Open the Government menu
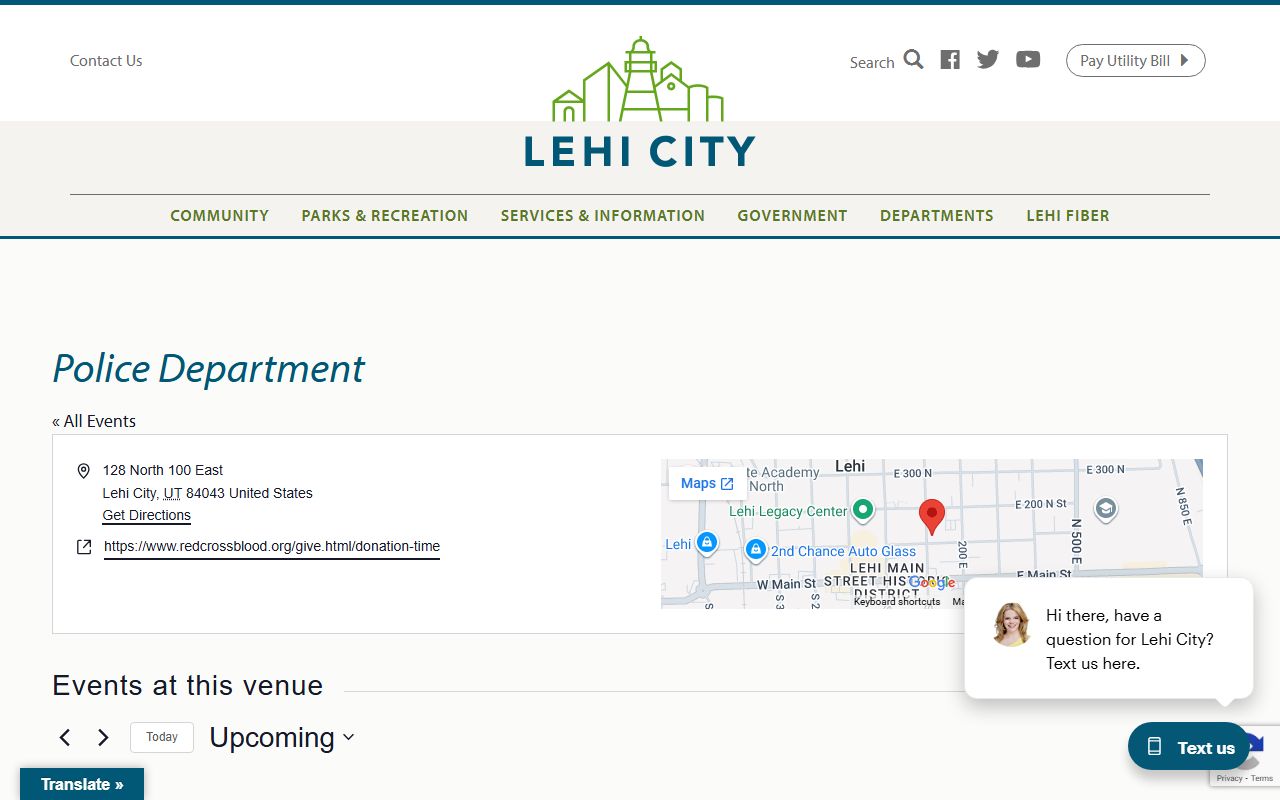The width and height of the screenshot is (1280, 800). click(x=792, y=216)
